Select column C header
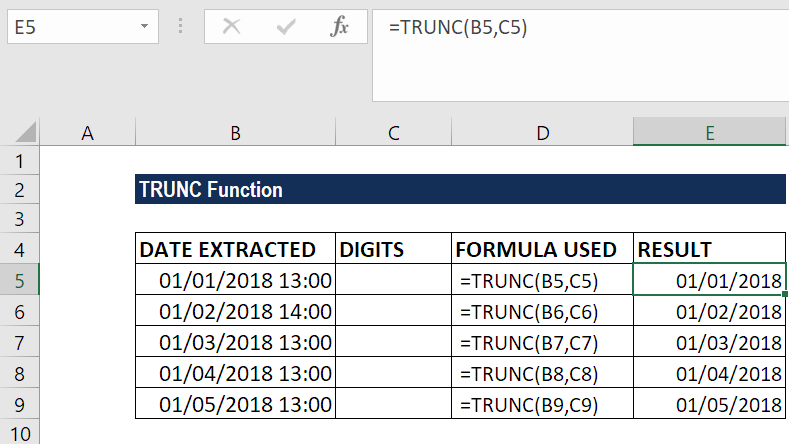Image resolution: width=789 pixels, height=444 pixels. pyautogui.click(x=393, y=133)
